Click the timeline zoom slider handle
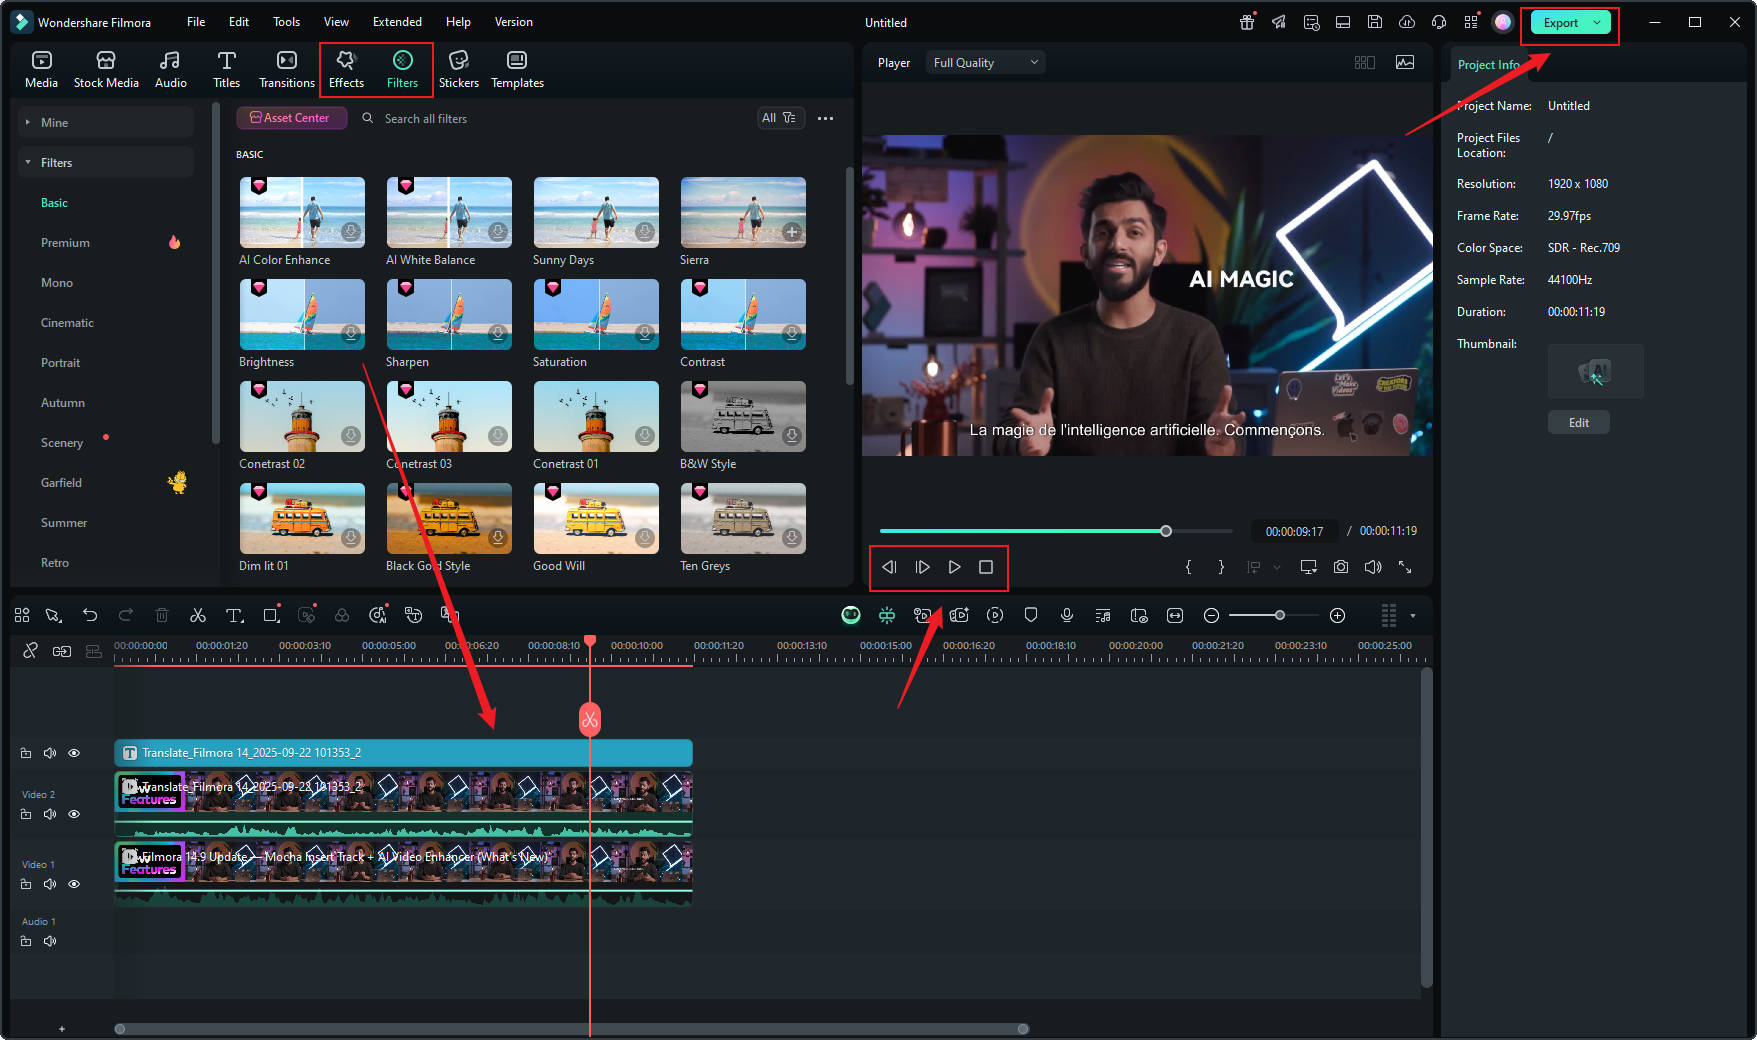This screenshot has width=1757, height=1040. (x=1279, y=615)
